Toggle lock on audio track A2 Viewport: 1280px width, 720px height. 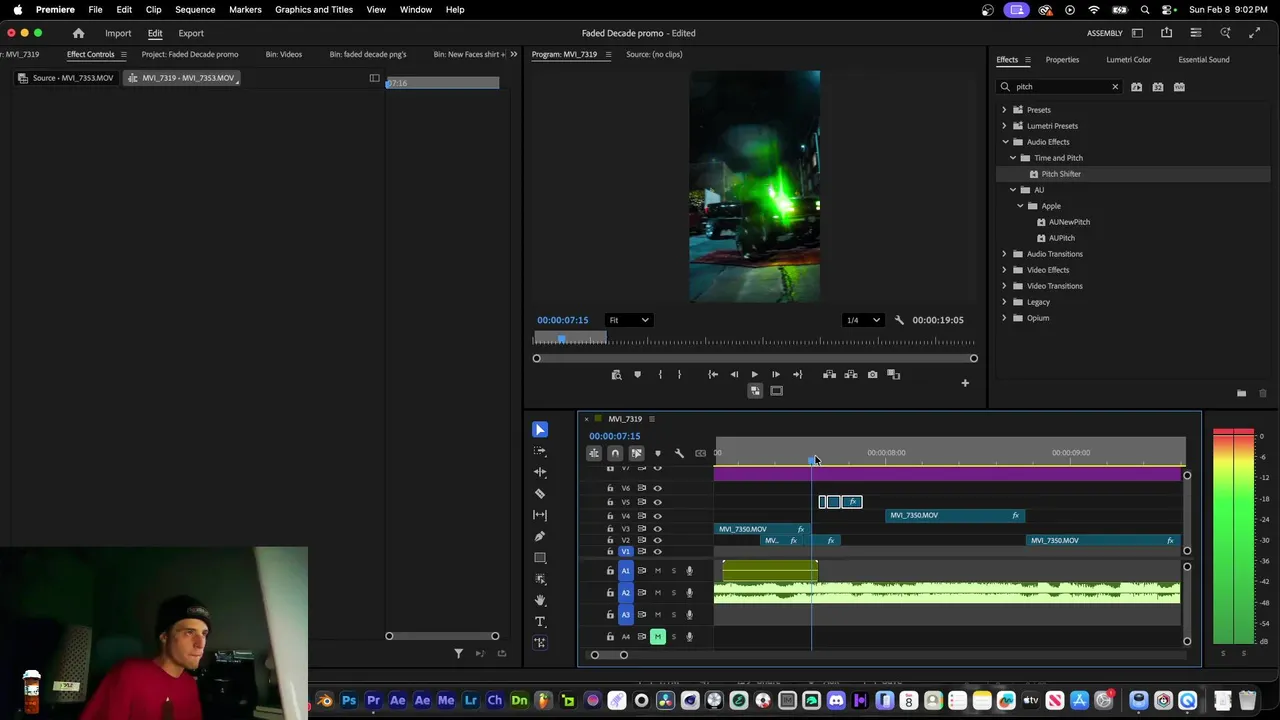pyautogui.click(x=610, y=593)
